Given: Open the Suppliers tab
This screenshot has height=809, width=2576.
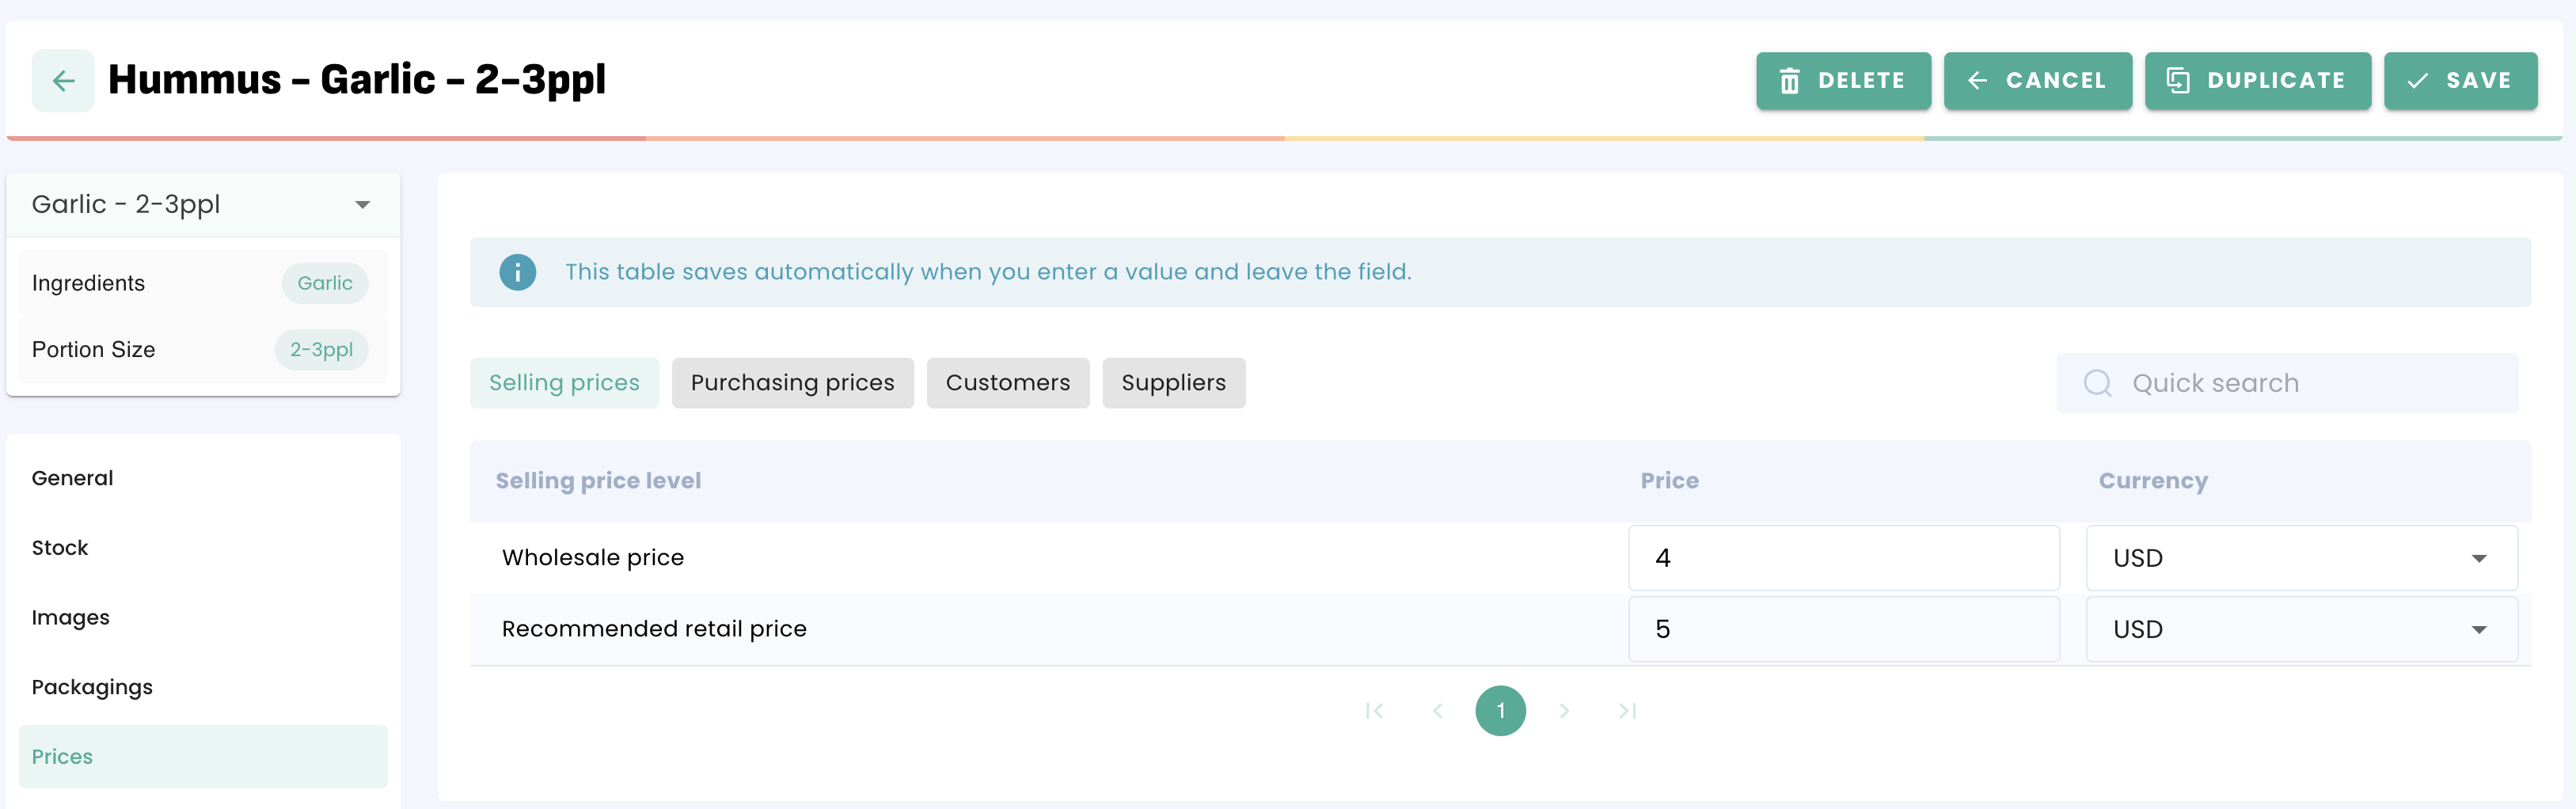Looking at the screenshot, I should pyautogui.click(x=1173, y=383).
